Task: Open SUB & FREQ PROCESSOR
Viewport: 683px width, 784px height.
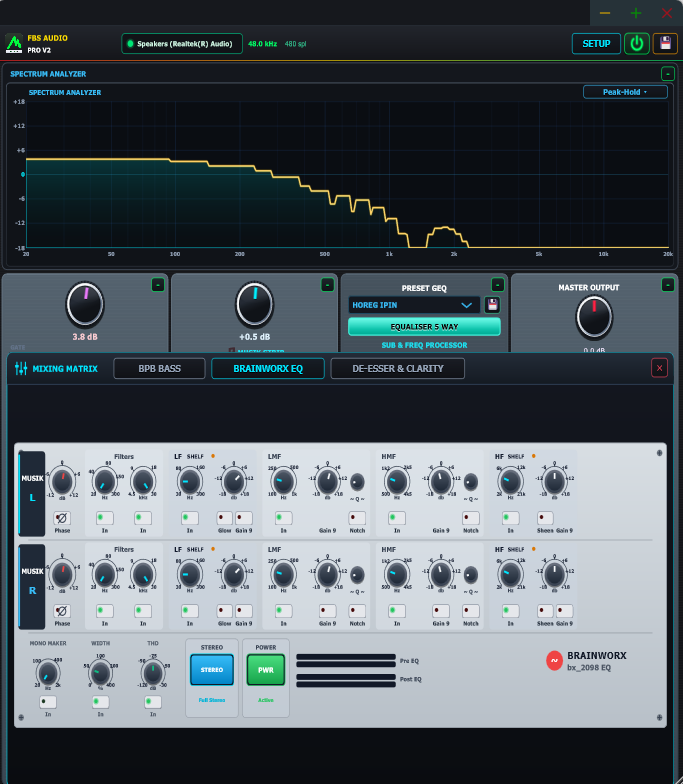Action: click(424, 345)
